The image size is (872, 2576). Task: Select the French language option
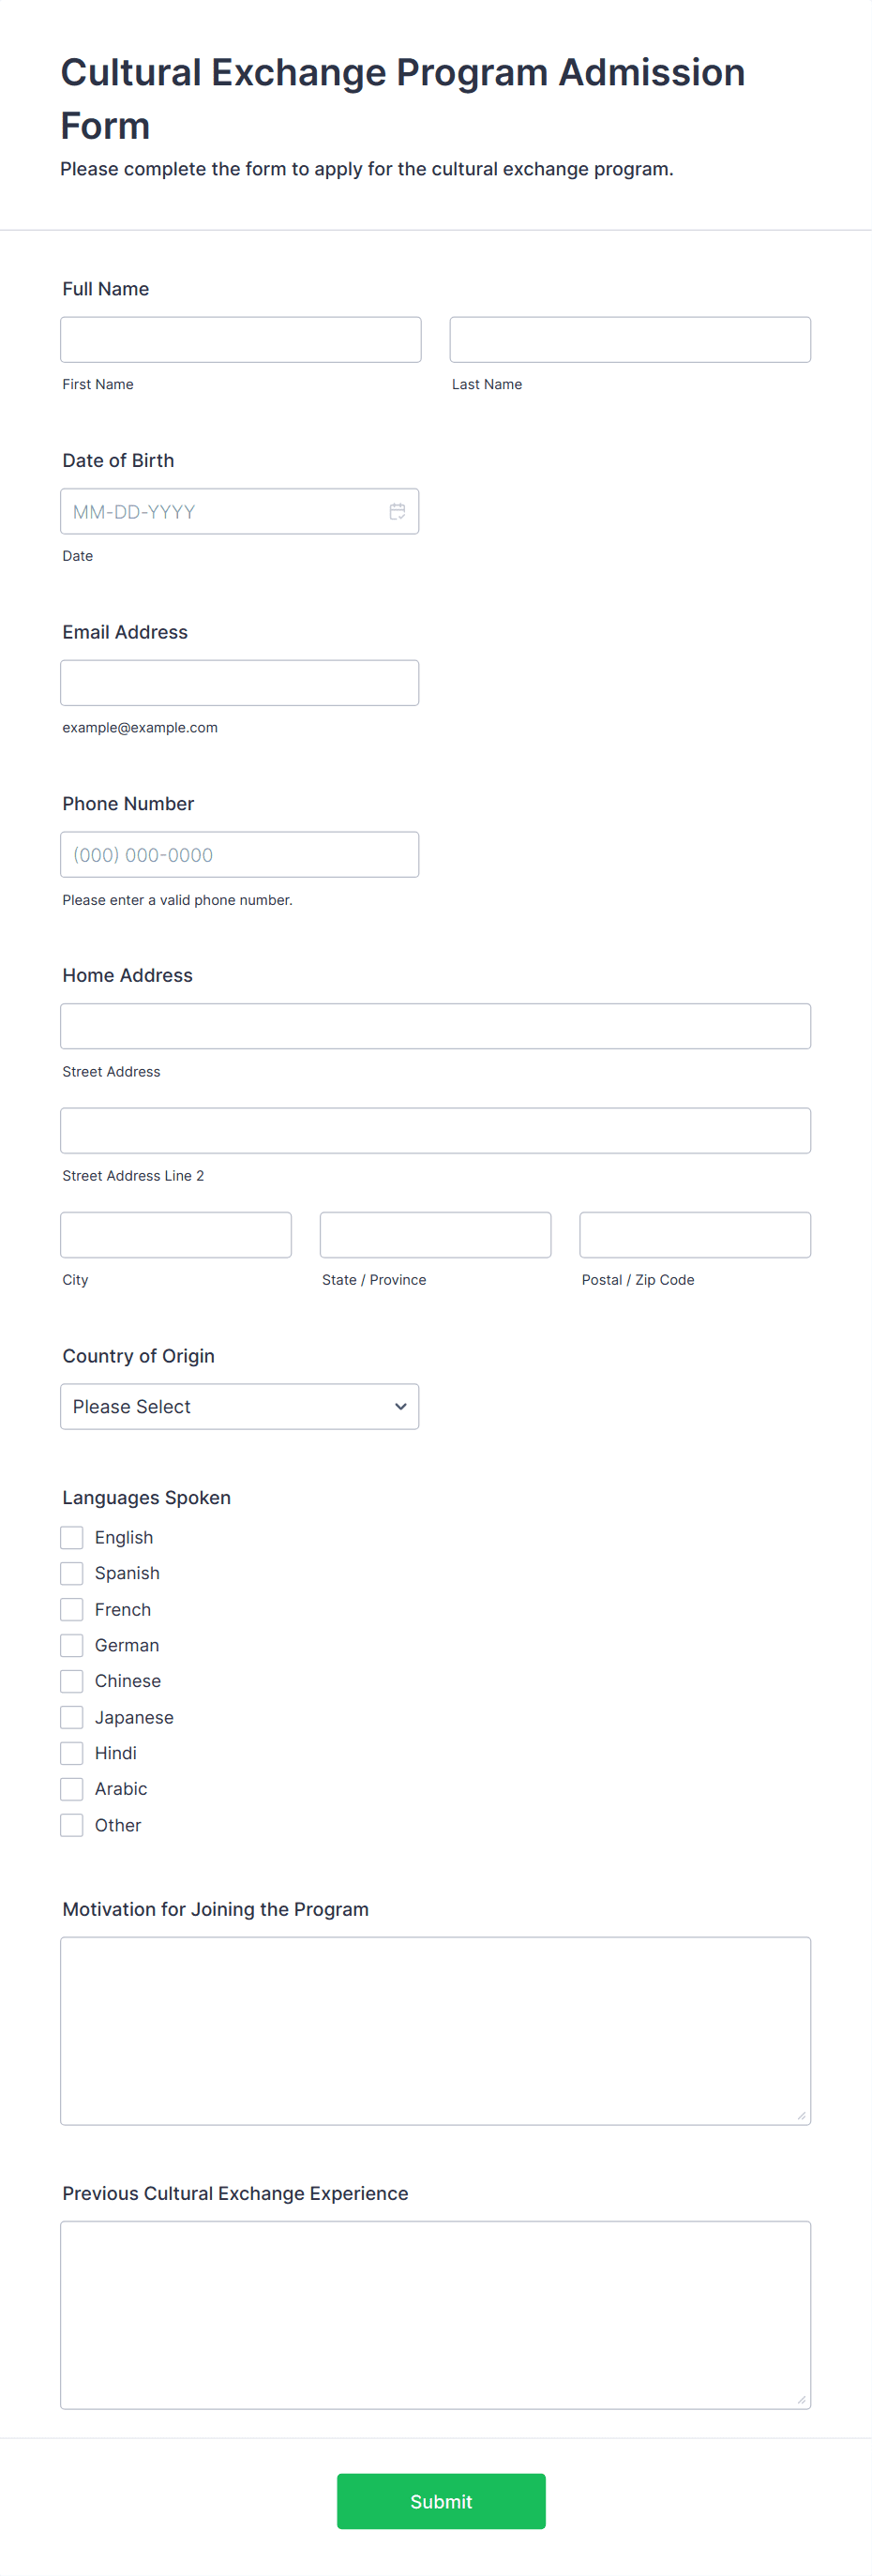click(x=72, y=1609)
